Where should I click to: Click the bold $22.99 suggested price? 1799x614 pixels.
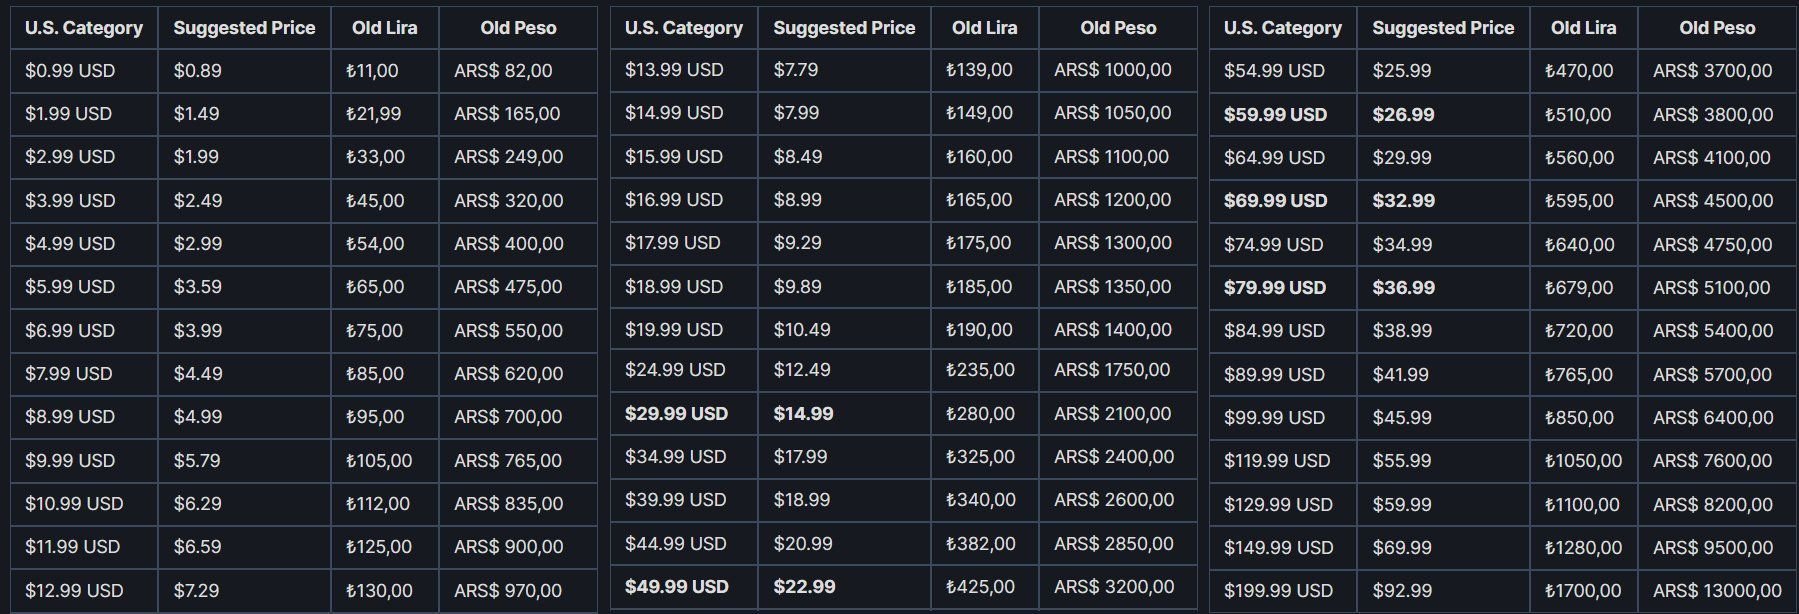tap(804, 587)
